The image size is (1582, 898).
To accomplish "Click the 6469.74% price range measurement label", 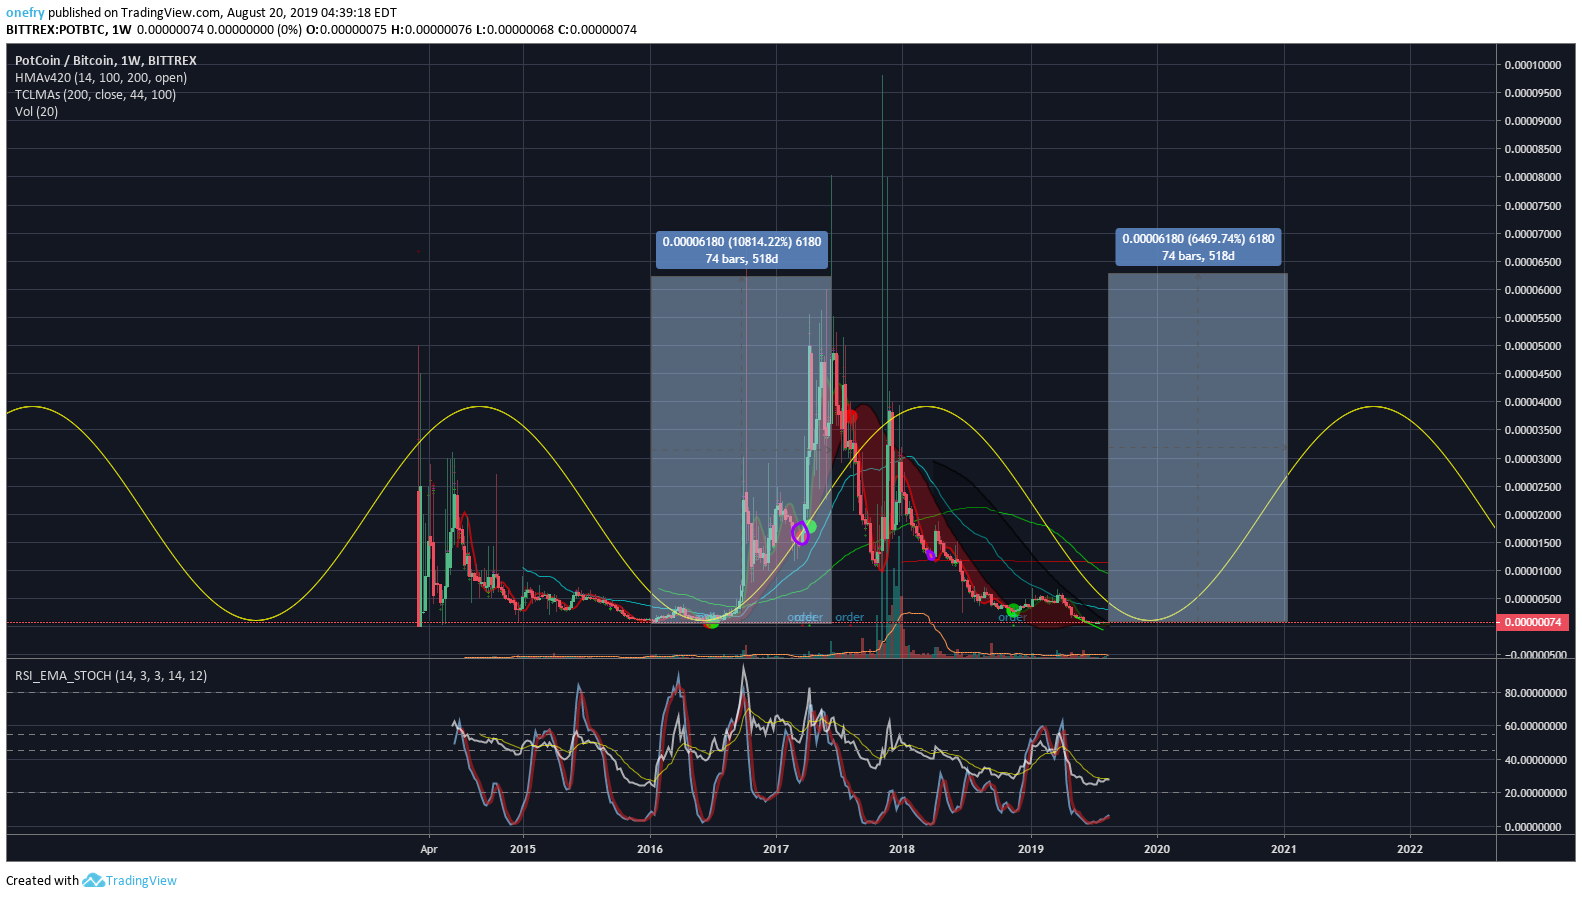I will 1198,247.
